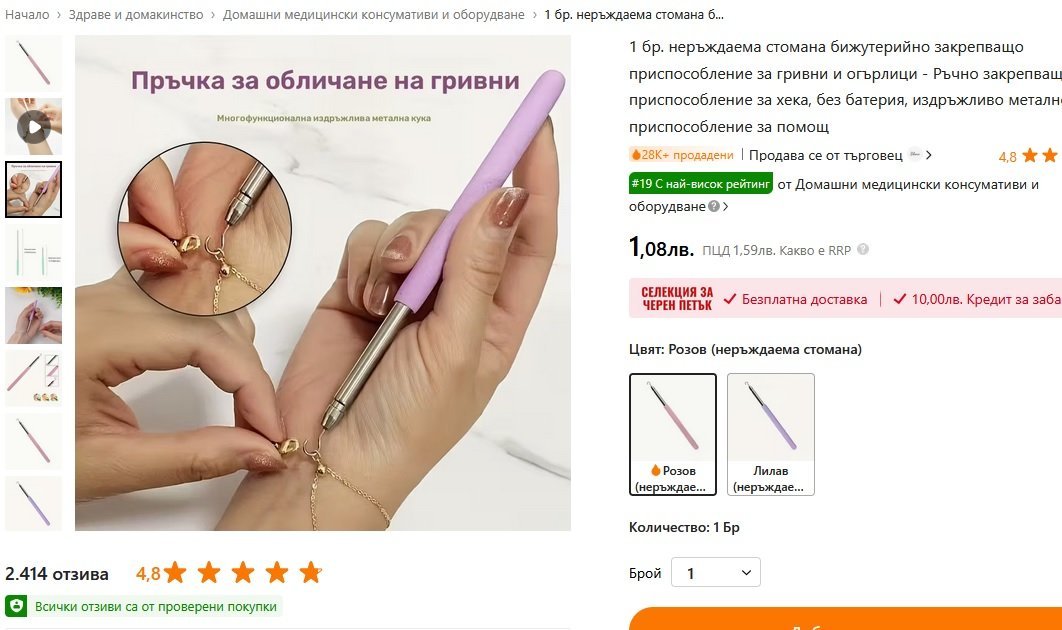The width and height of the screenshot is (1062, 630).
Task: Click help icon after оборудване category
Action: coord(714,207)
